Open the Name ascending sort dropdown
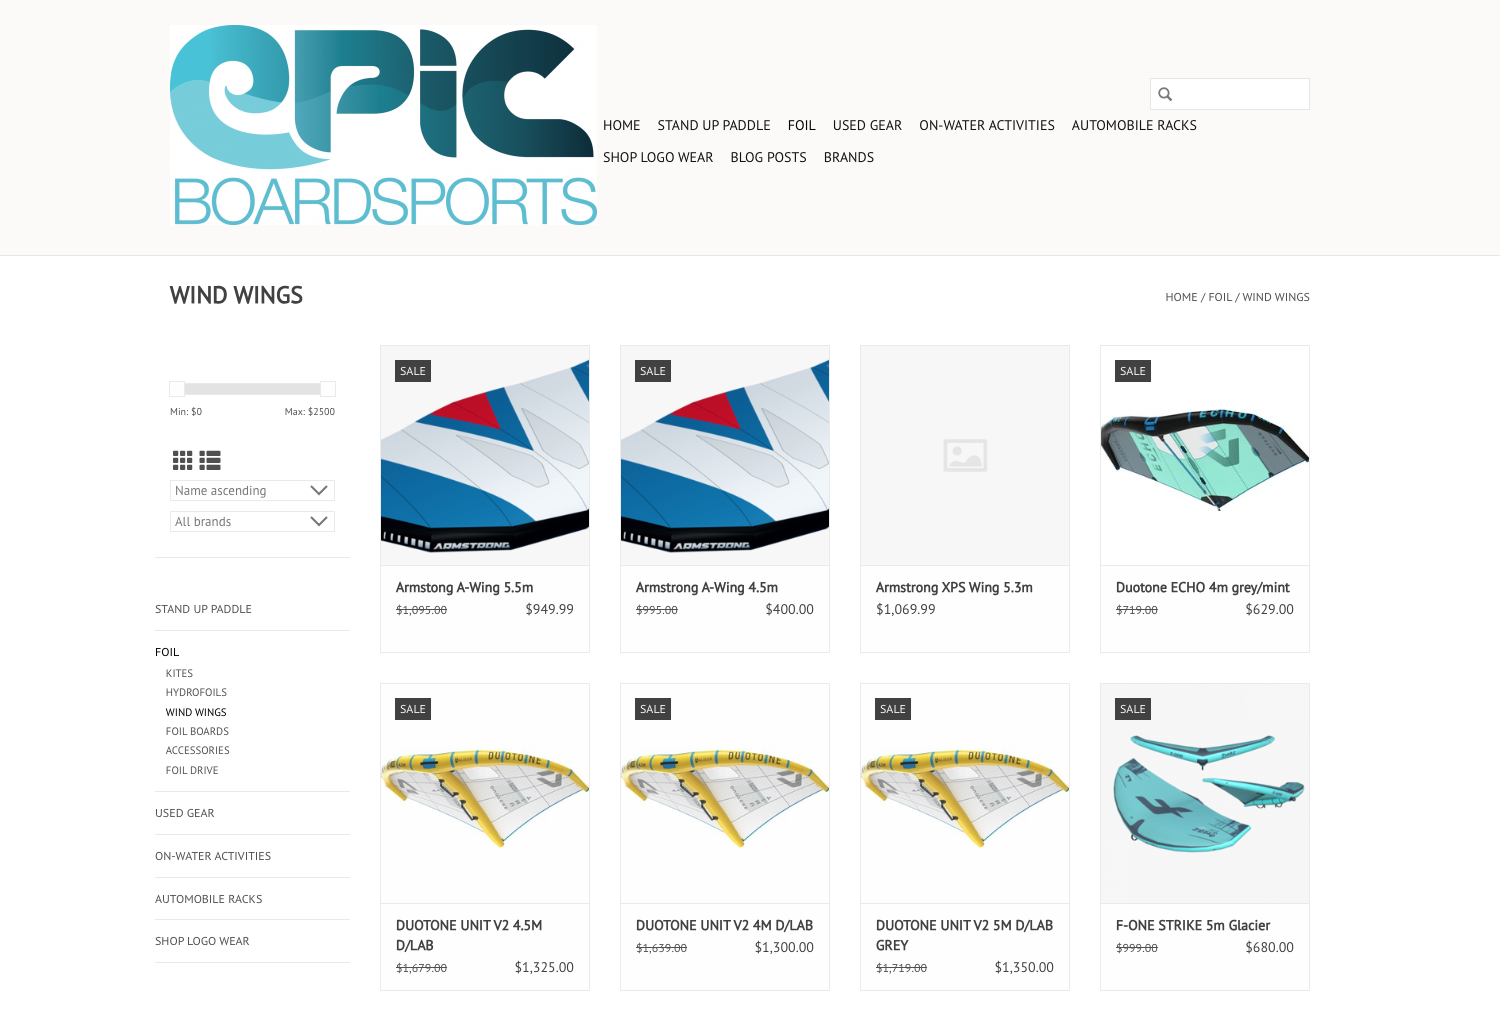Screen dimensions: 1500x1014 click(252, 490)
